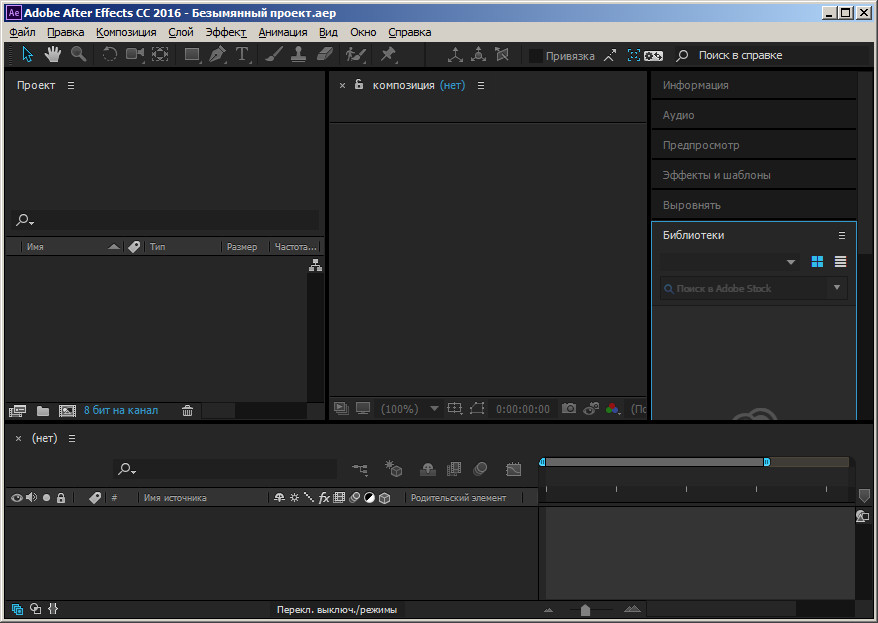Click the 8 бит на канал color depth
878x623 pixels.
tap(120, 410)
